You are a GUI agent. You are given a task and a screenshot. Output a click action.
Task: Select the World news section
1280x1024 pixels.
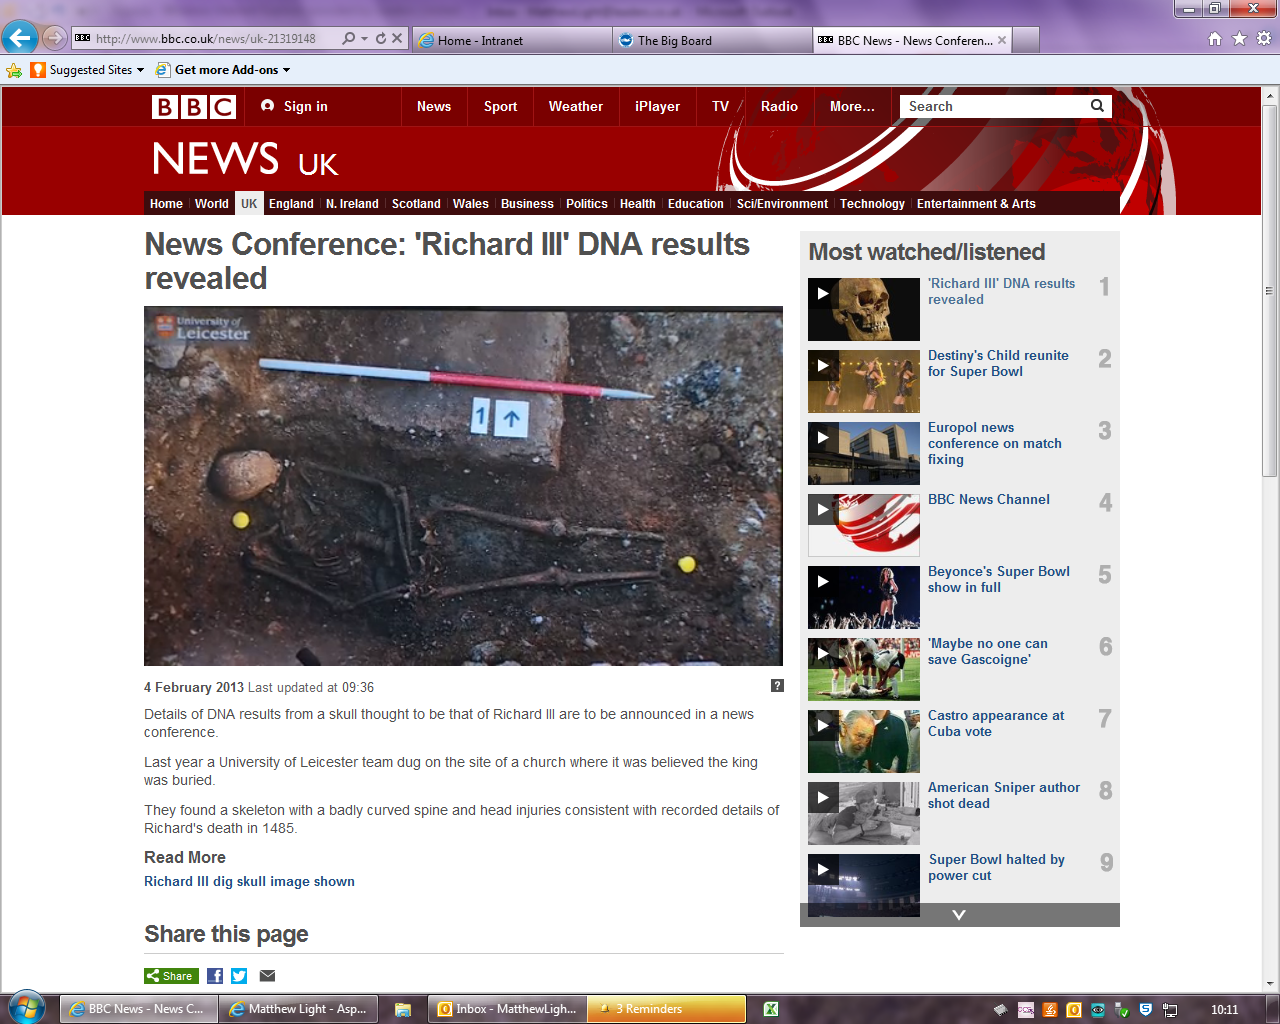coord(212,204)
